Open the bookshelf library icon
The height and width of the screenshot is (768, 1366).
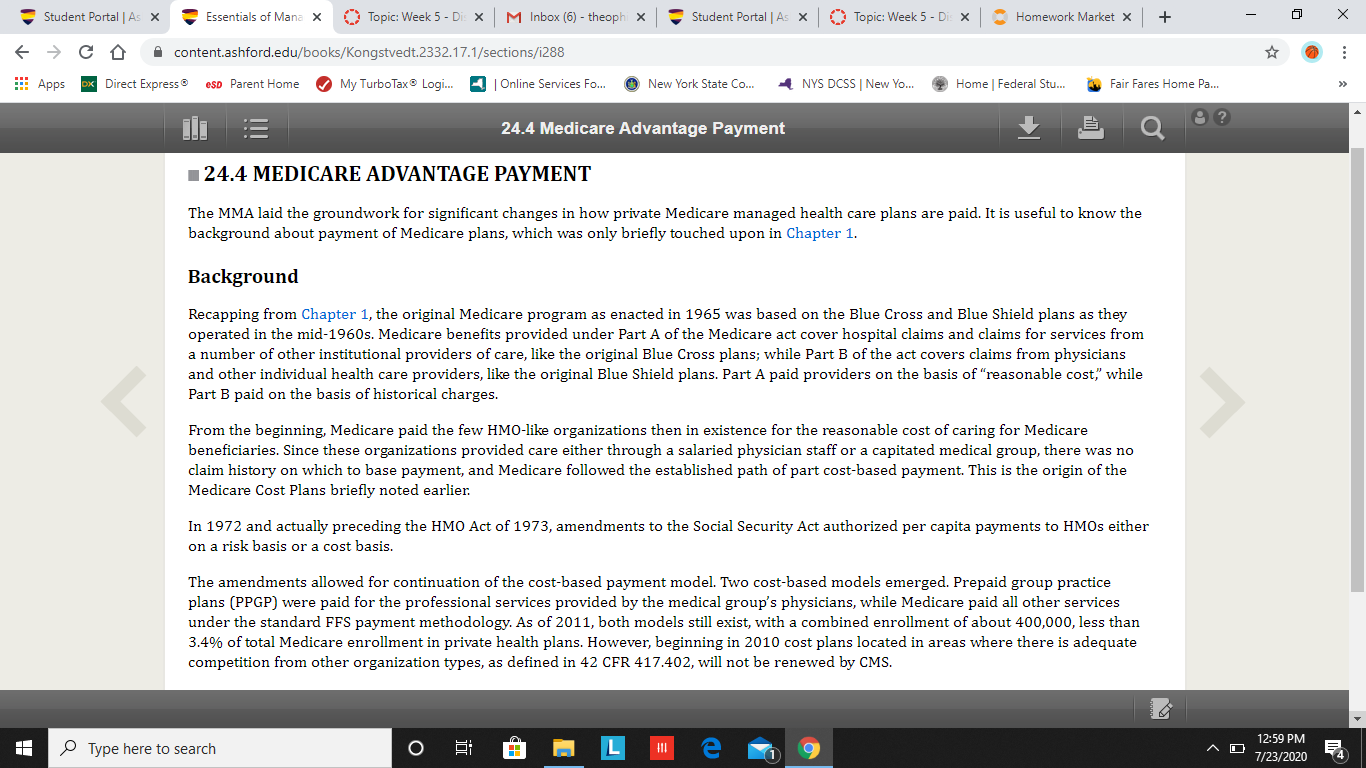195,128
